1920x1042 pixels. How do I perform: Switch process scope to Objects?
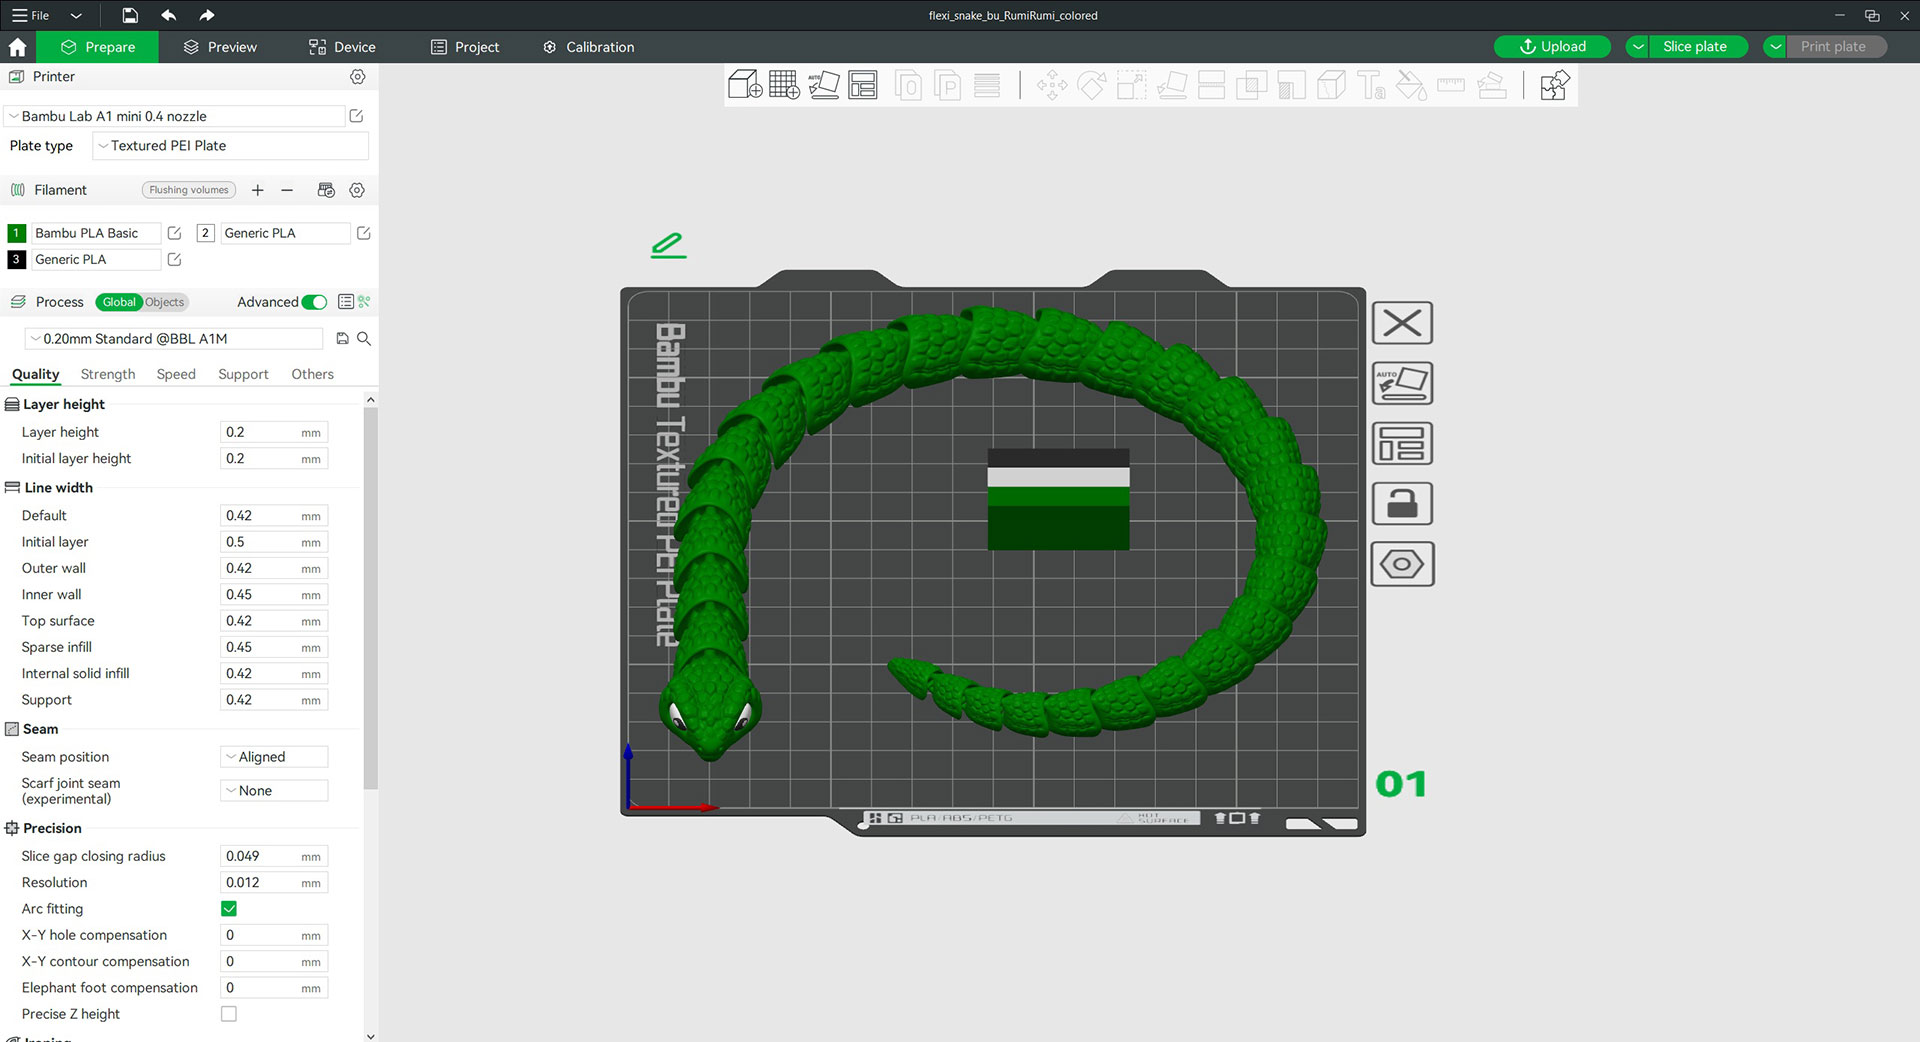(164, 302)
